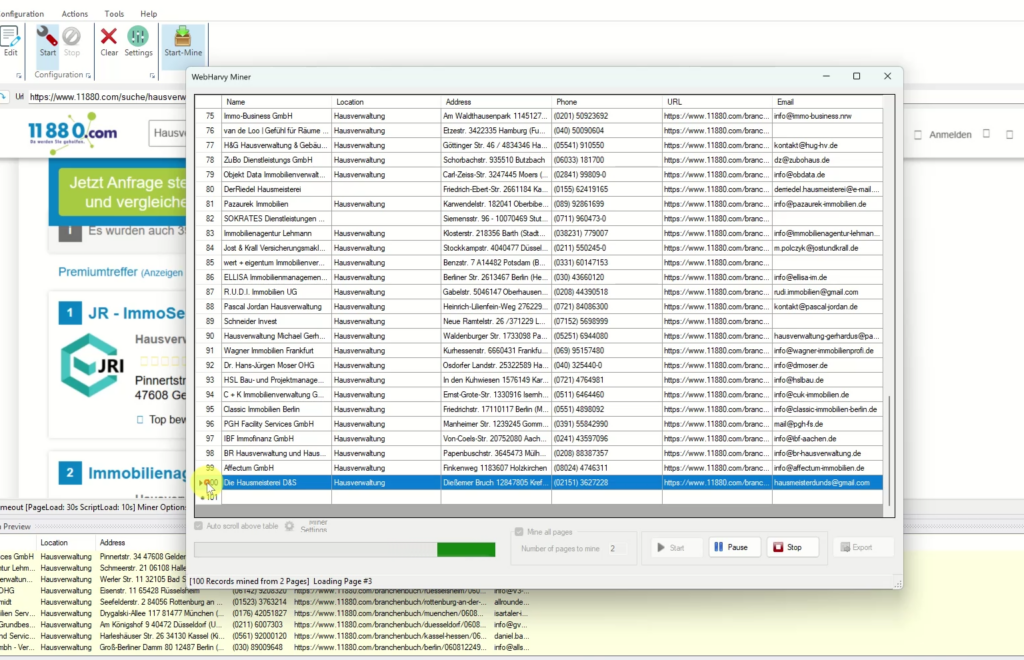1024x660 pixels.
Task: Open the Actions menu
Action: tap(74, 14)
